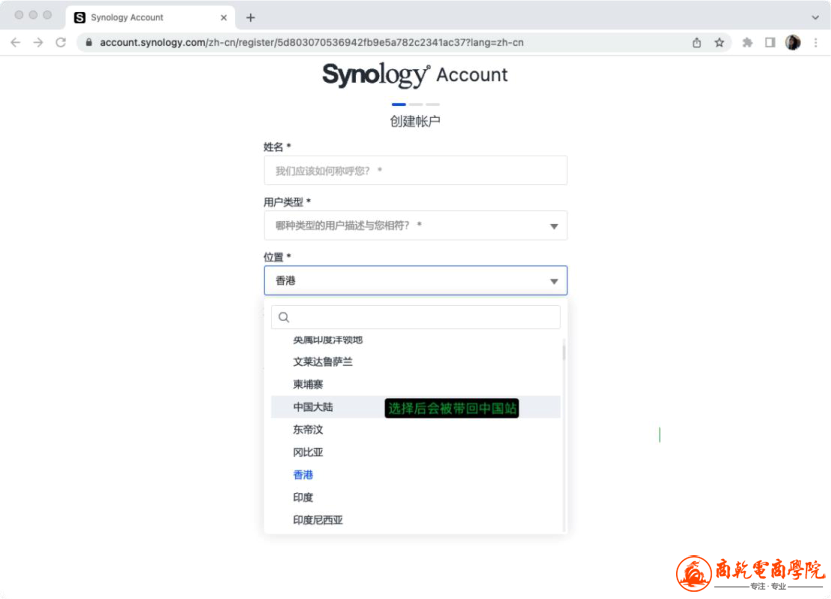This screenshot has width=831, height=599.
Task: Bookmark this page with the star icon
Action: tap(719, 42)
